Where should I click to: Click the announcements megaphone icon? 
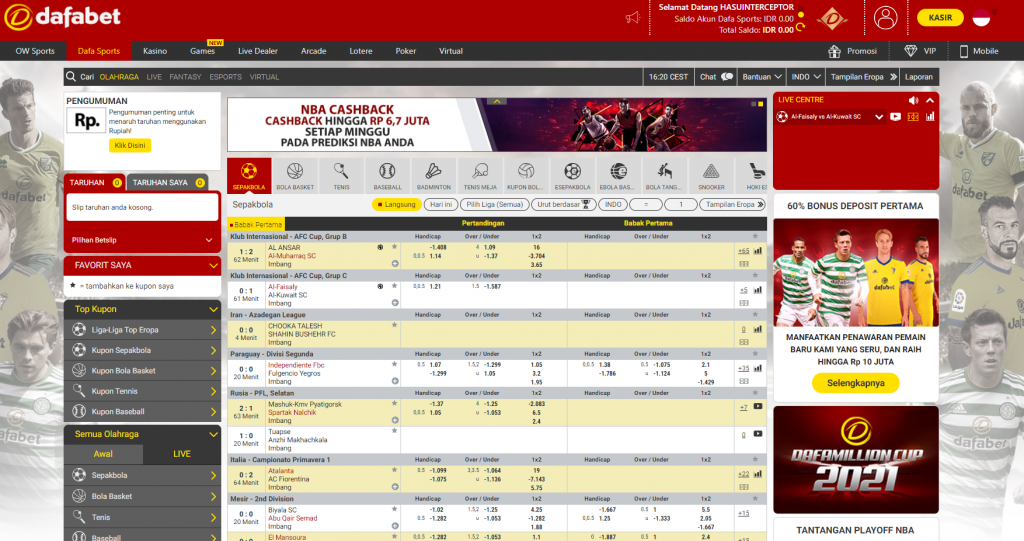click(x=633, y=18)
